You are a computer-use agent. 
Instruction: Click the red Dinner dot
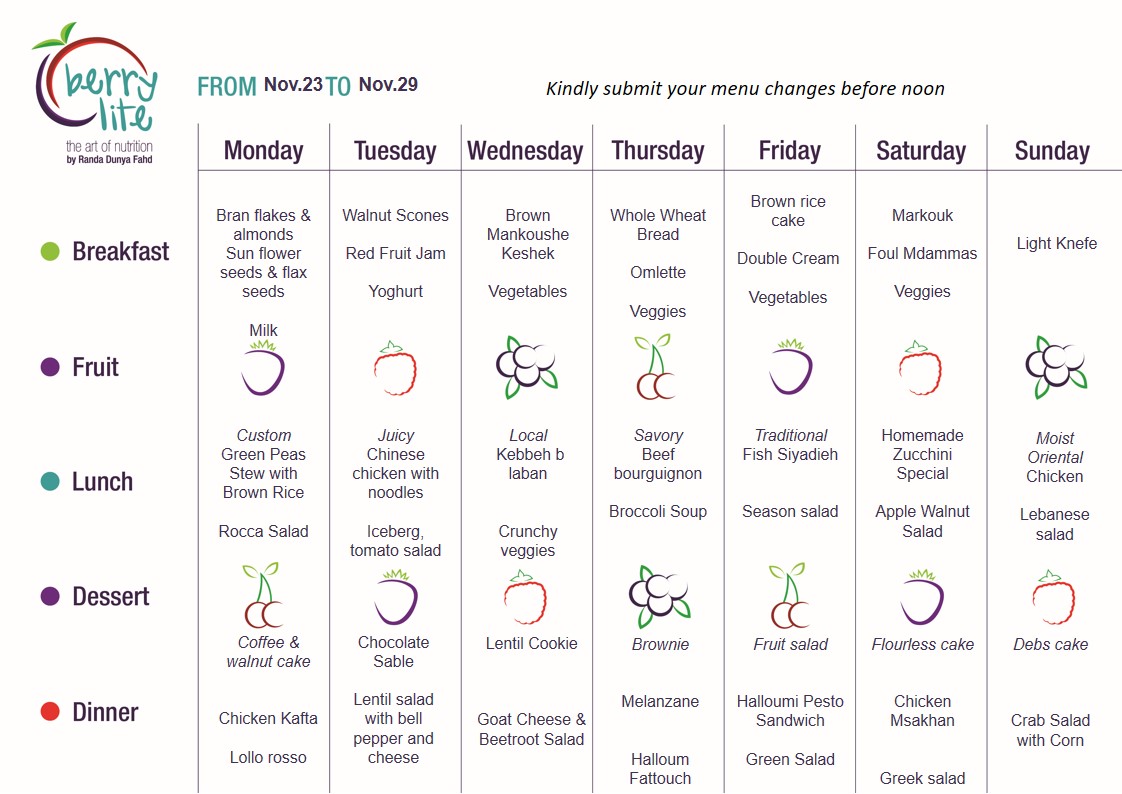pos(50,712)
